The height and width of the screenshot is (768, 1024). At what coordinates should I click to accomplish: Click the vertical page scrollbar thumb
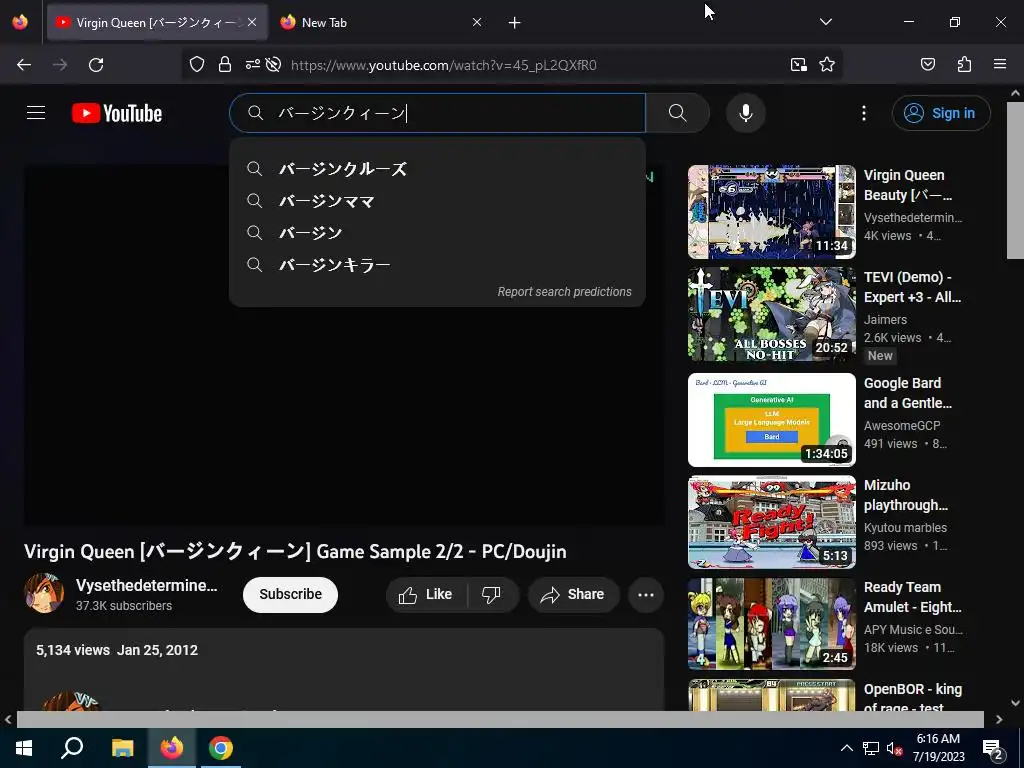(1015, 180)
